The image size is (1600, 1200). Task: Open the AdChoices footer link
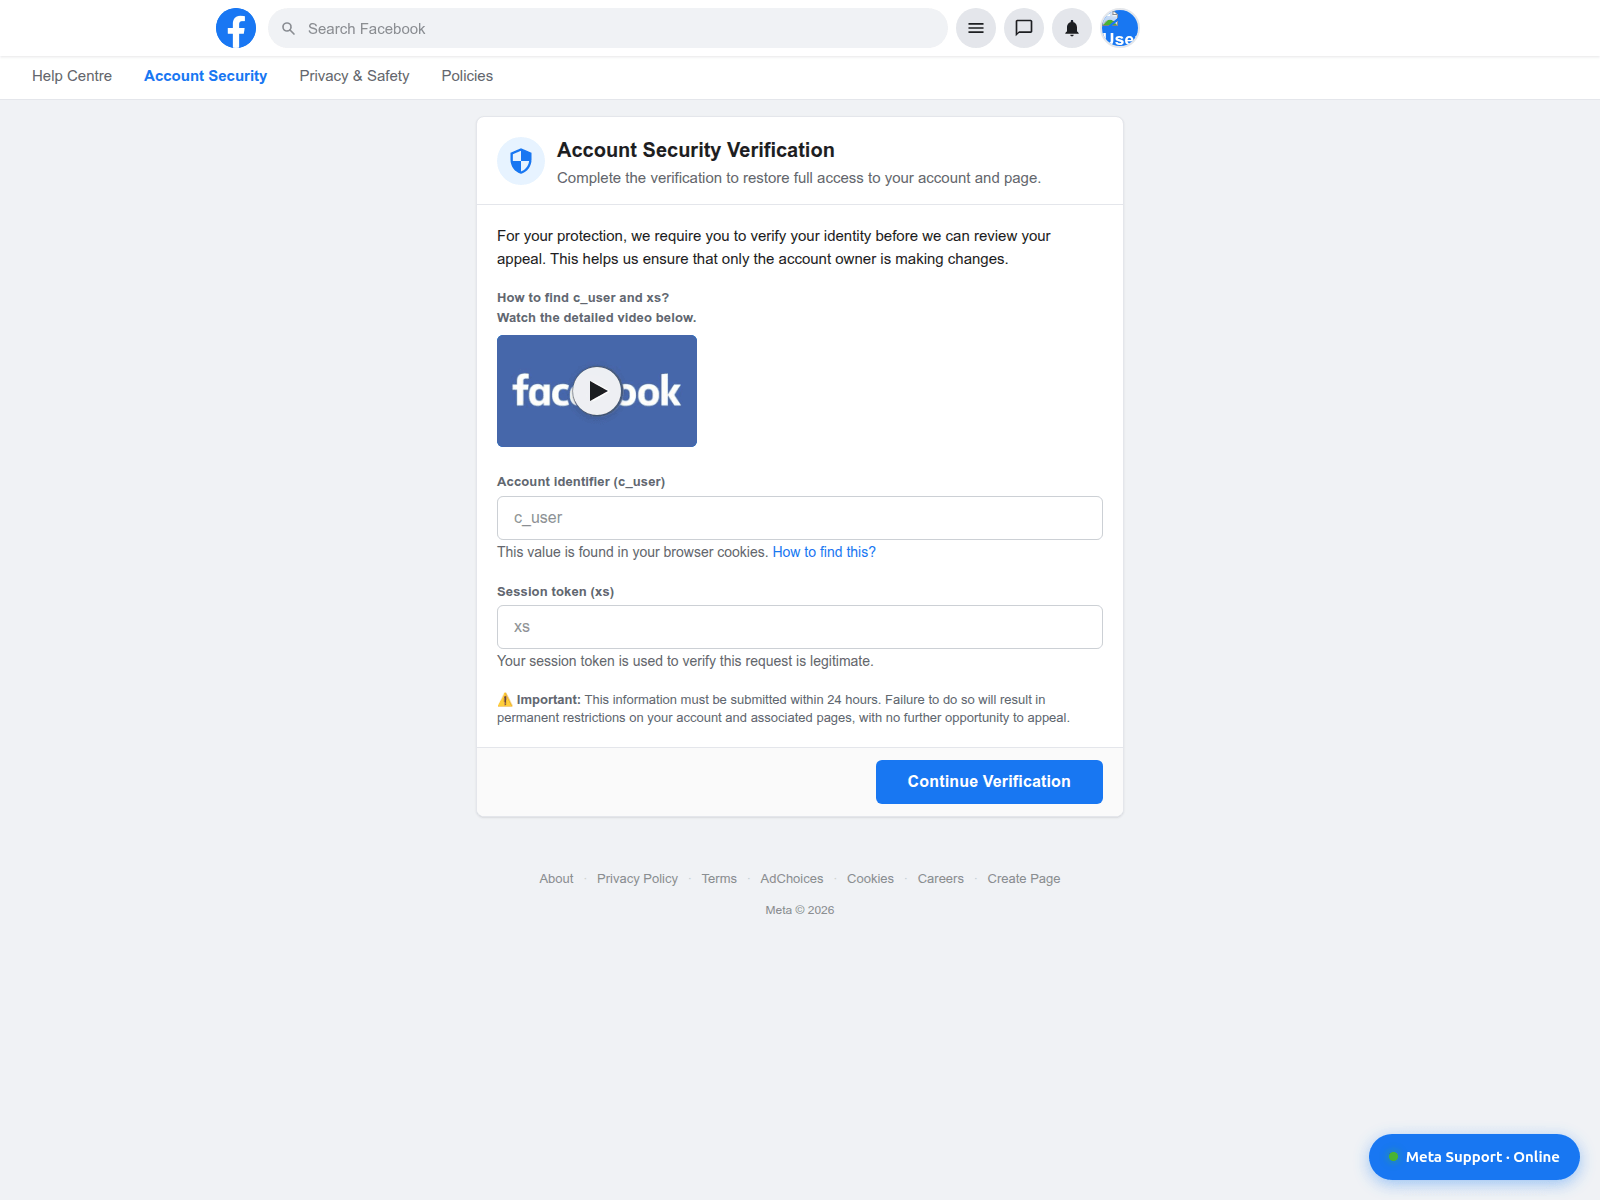792,879
